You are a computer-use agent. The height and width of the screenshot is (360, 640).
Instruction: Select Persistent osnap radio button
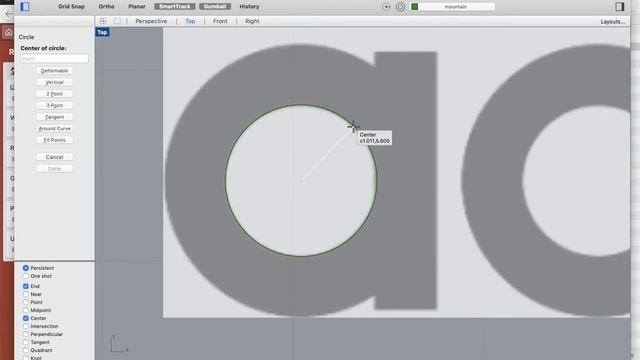[x=26, y=268]
